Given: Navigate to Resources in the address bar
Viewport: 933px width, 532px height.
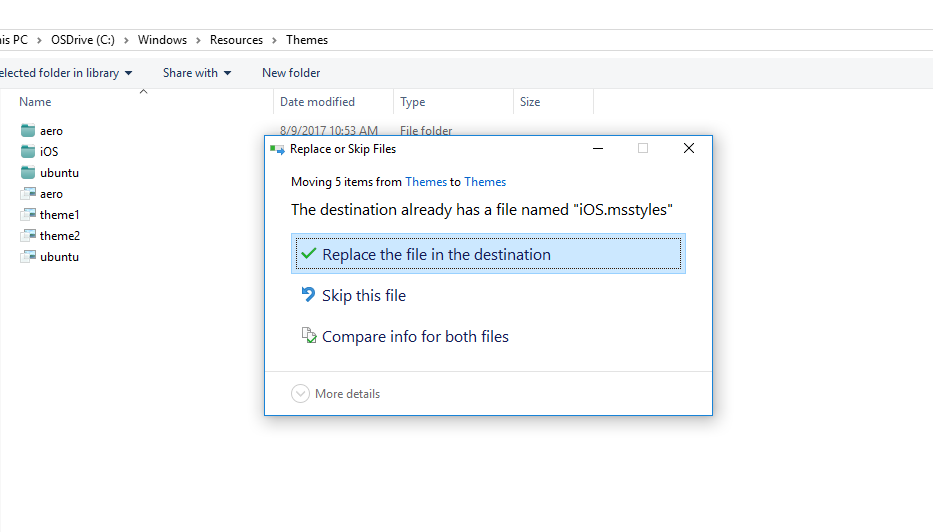Looking at the screenshot, I should (x=236, y=40).
